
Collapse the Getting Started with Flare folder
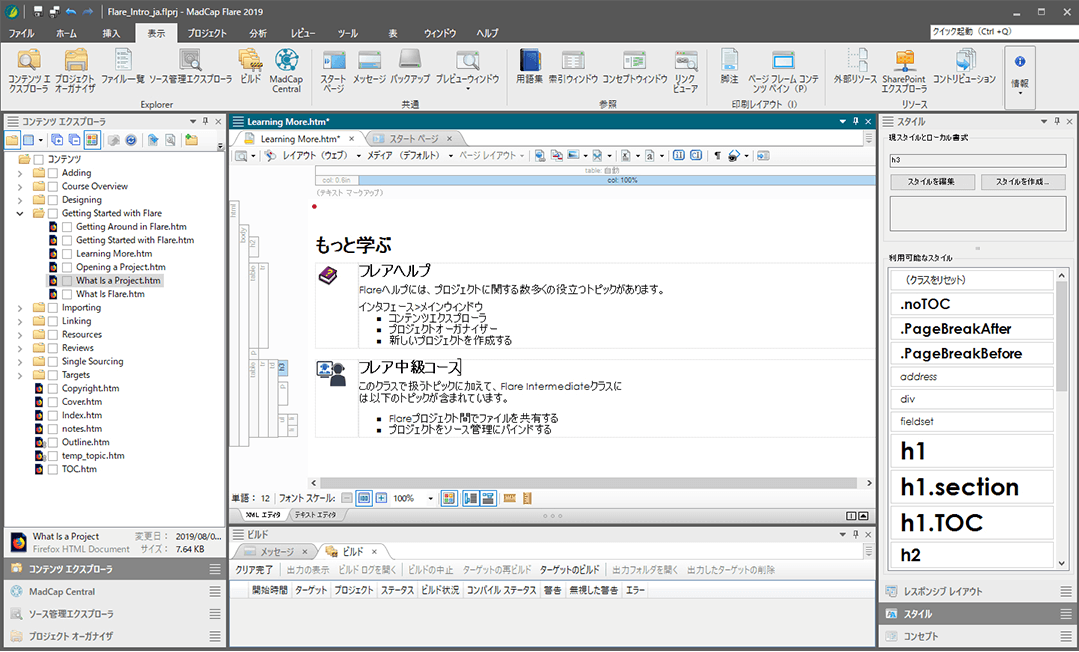click(x=20, y=213)
